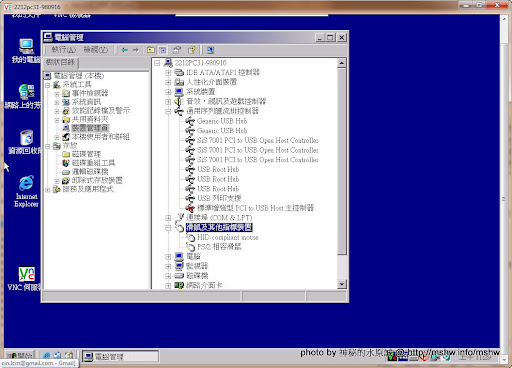
Task: Click the 效能記錄檔及警示 icon
Action: [66, 111]
